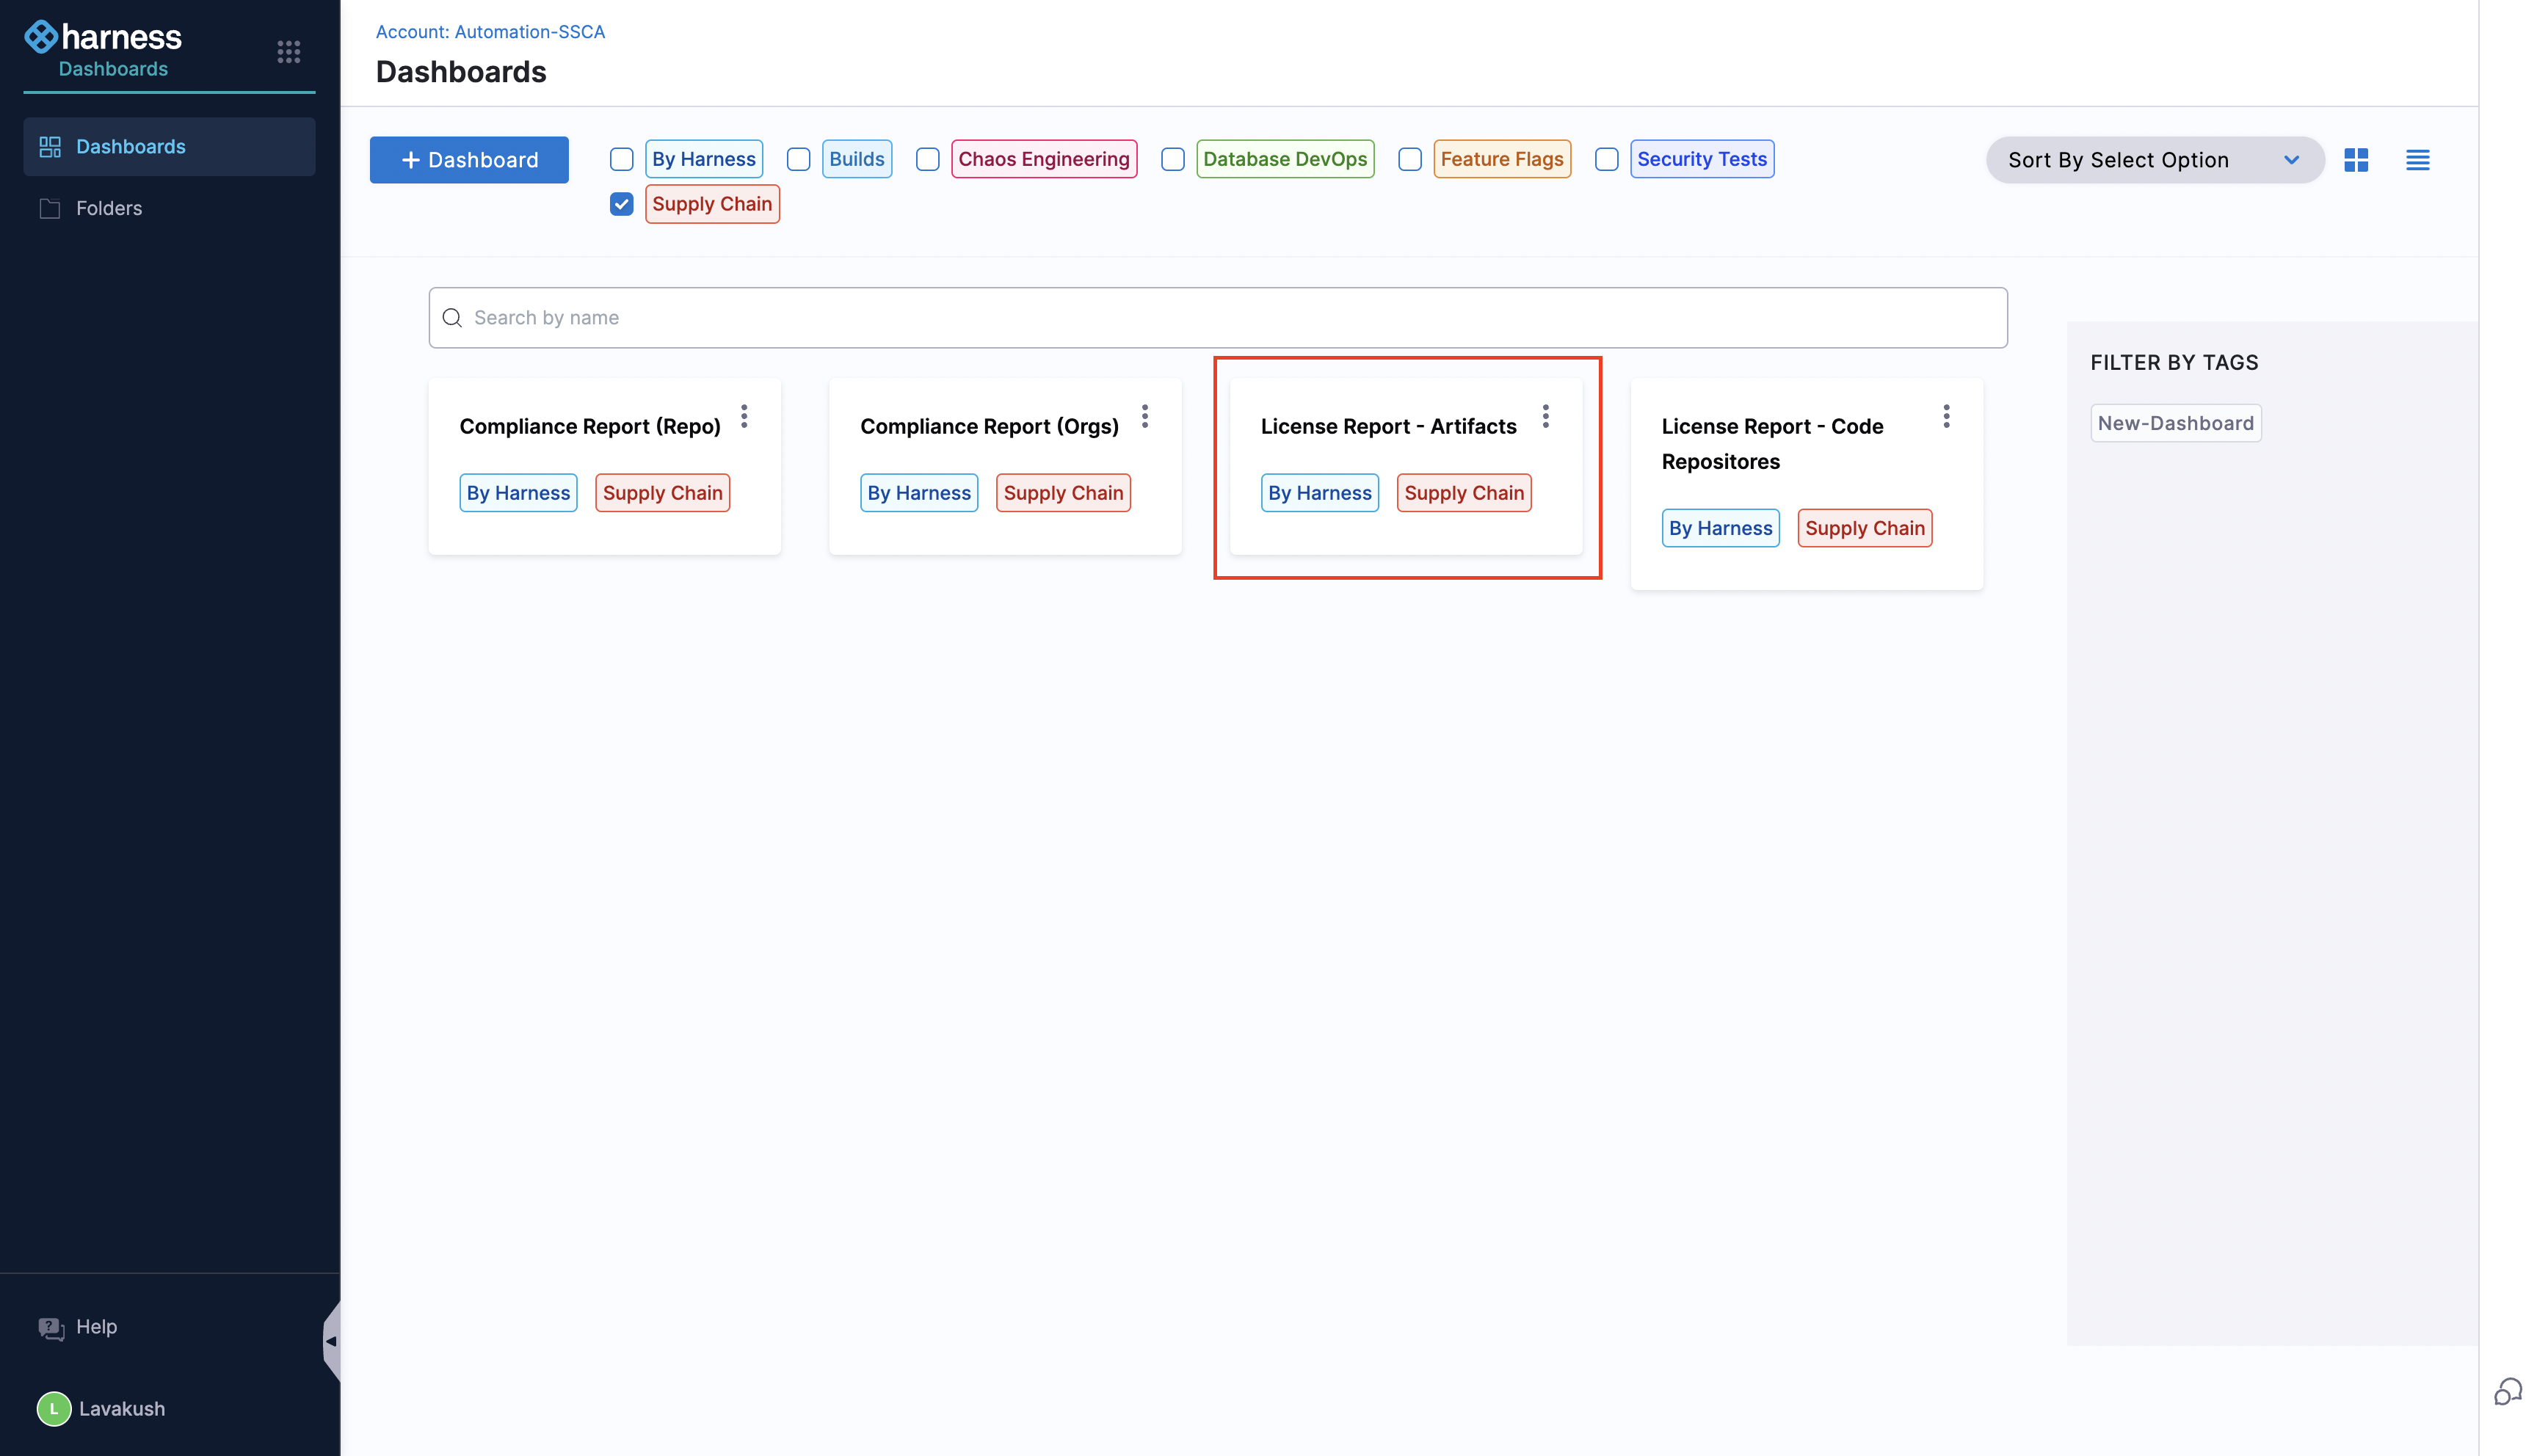Check the Security Tests filter checkbox
The image size is (2537, 1456).
[1606, 159]
